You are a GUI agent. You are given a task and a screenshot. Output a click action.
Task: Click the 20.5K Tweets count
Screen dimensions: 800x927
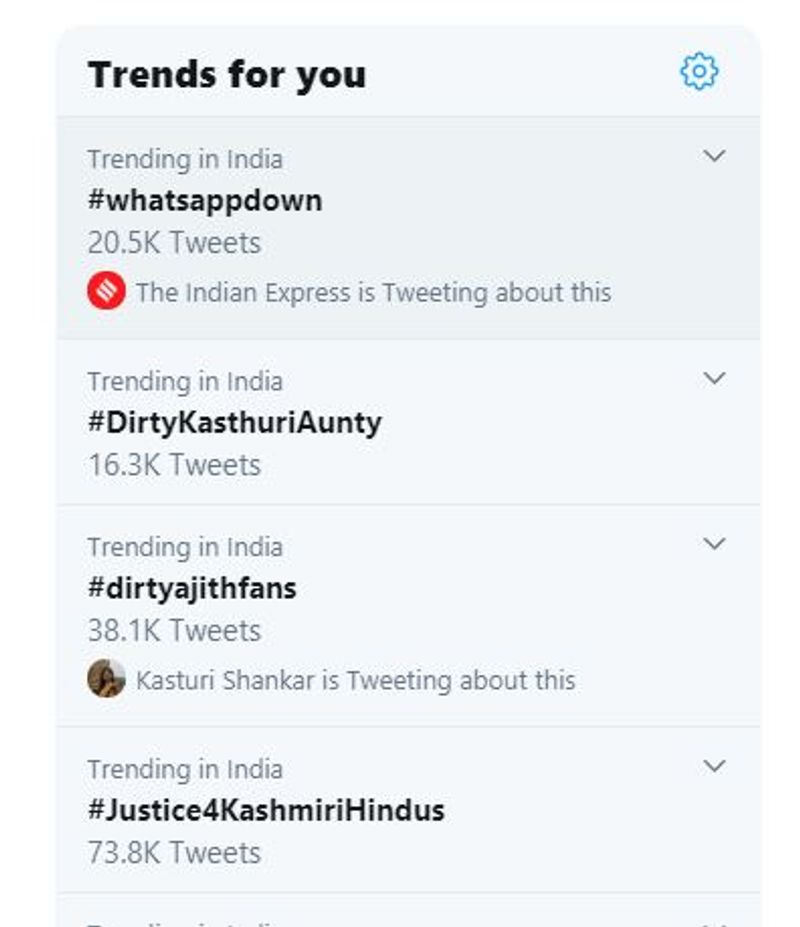(x=174, y=243)
